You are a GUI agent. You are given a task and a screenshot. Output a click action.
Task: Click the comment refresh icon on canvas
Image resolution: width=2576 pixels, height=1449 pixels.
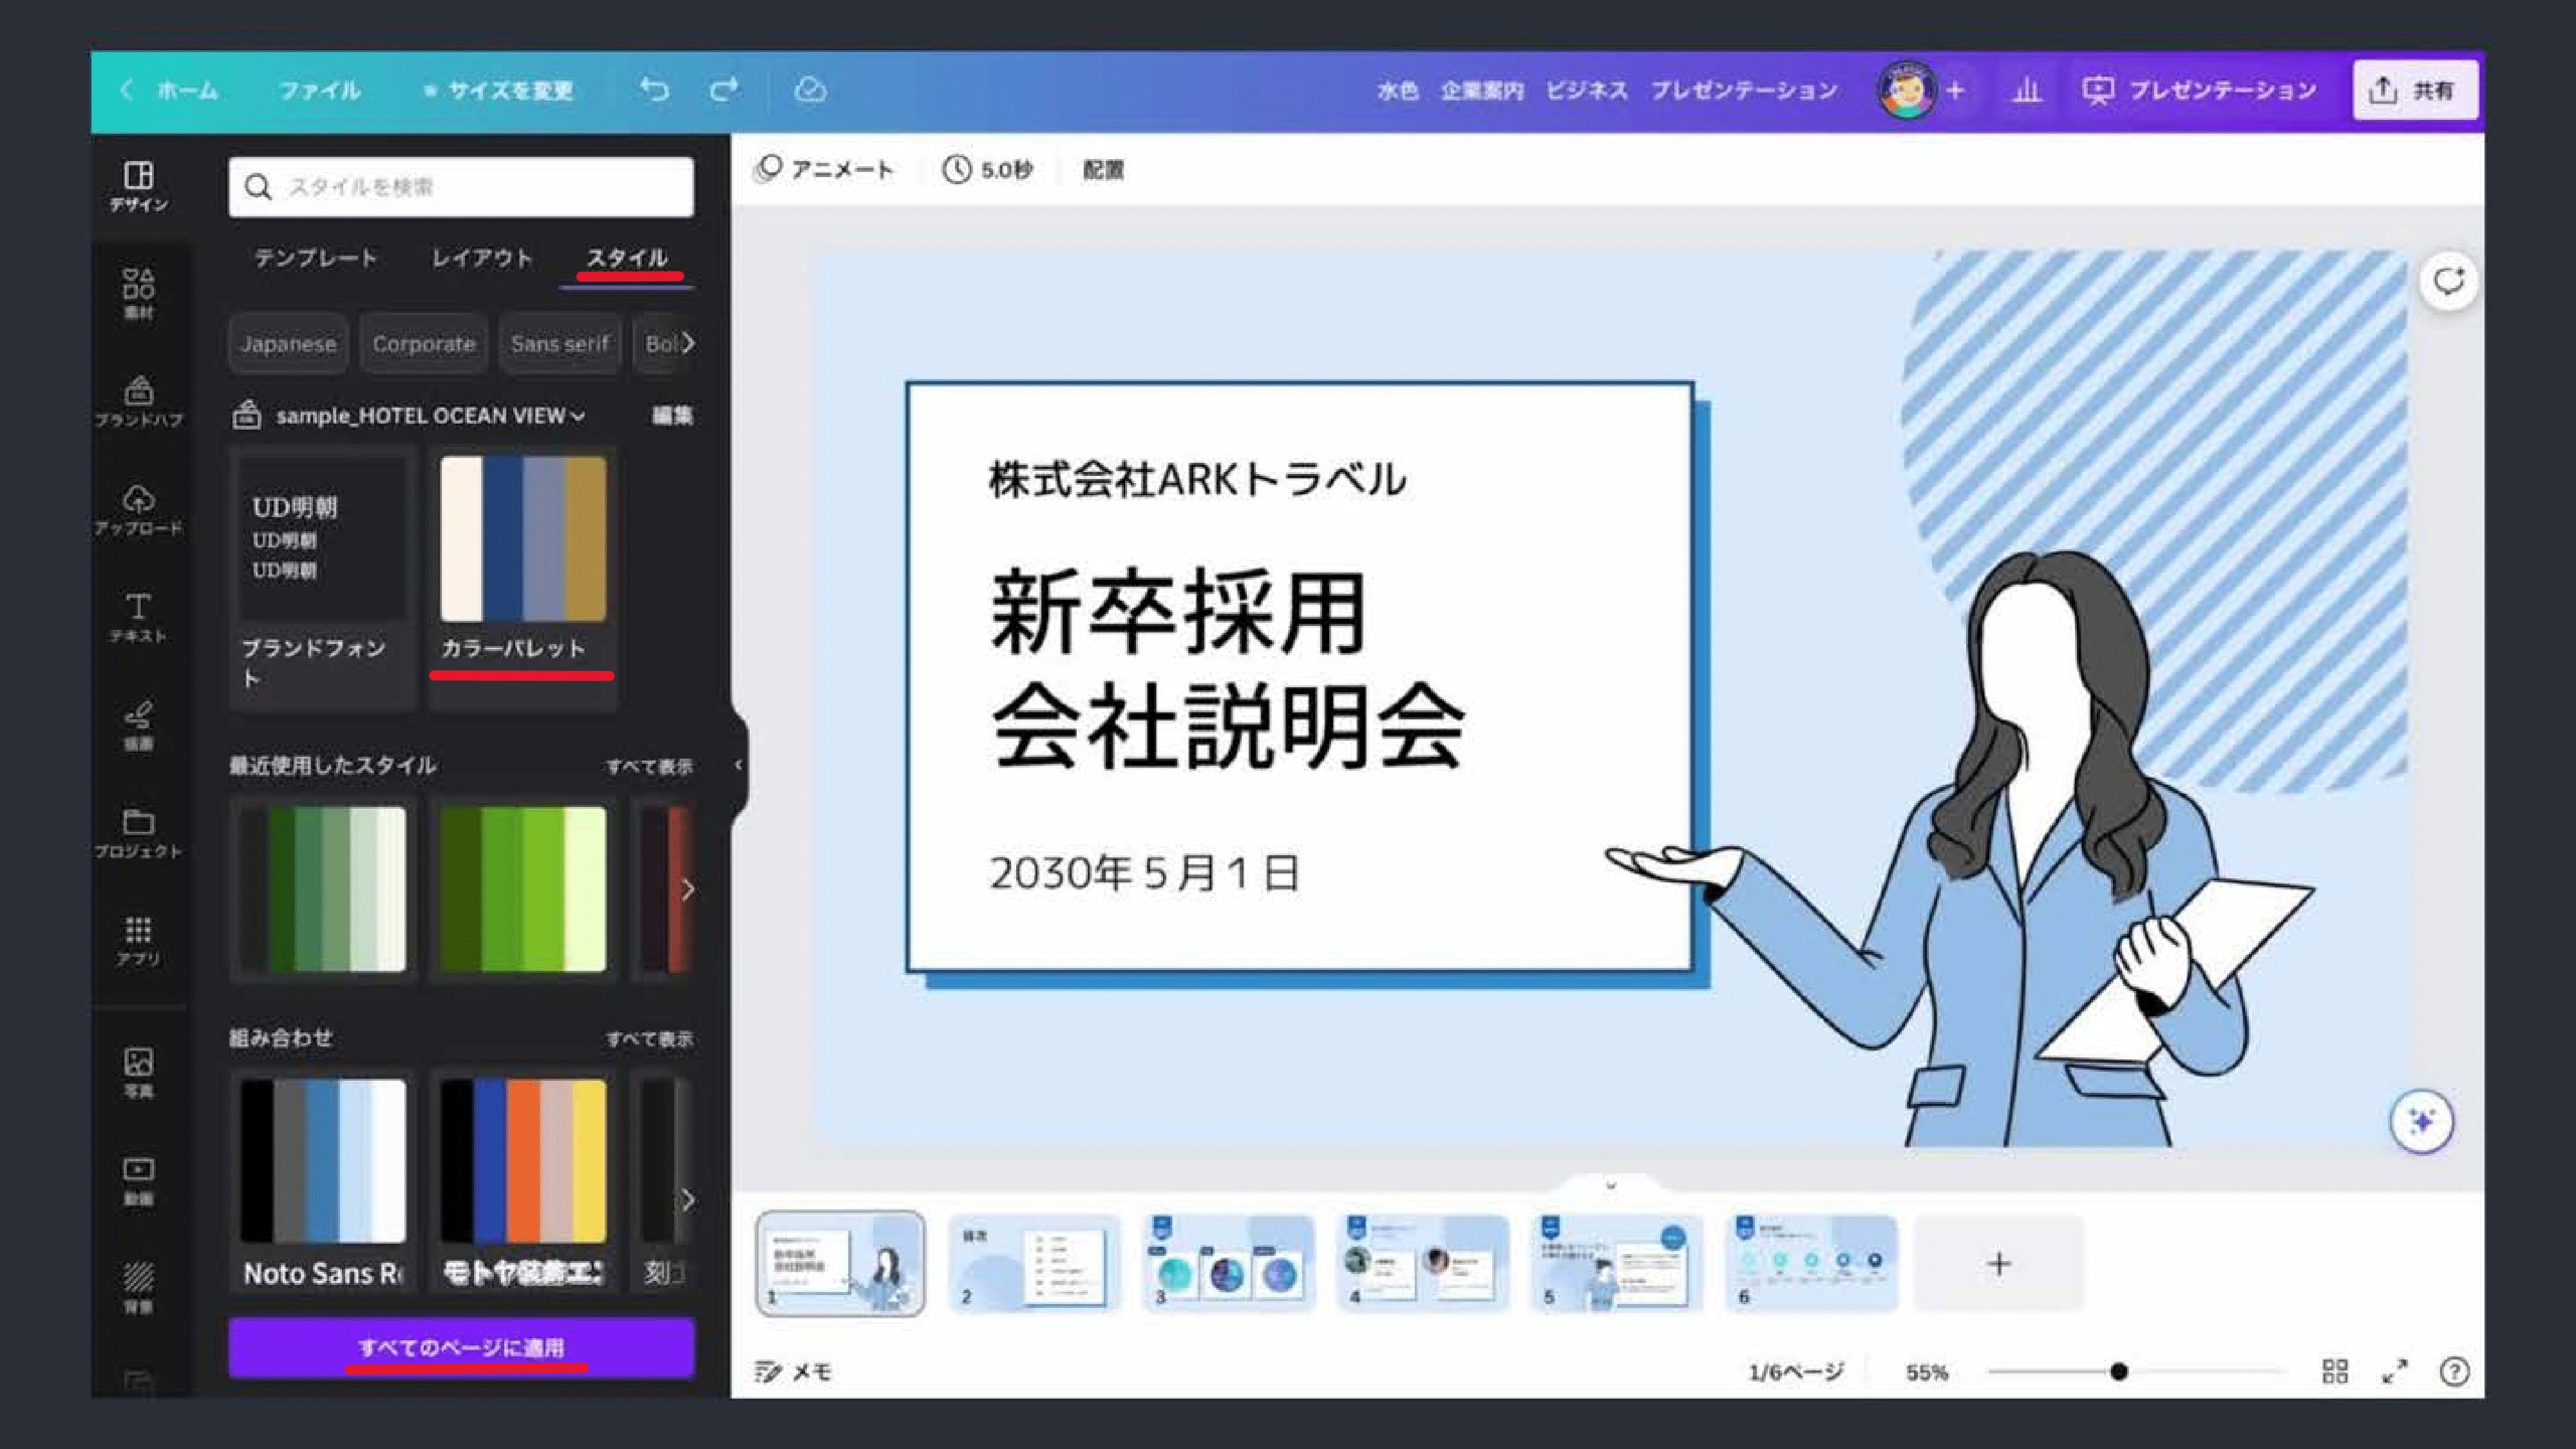coord(2448,282)
